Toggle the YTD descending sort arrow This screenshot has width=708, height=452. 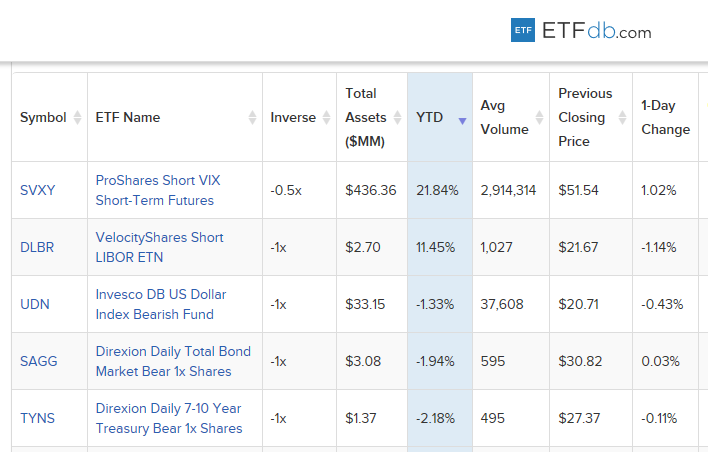pos(462,121)
